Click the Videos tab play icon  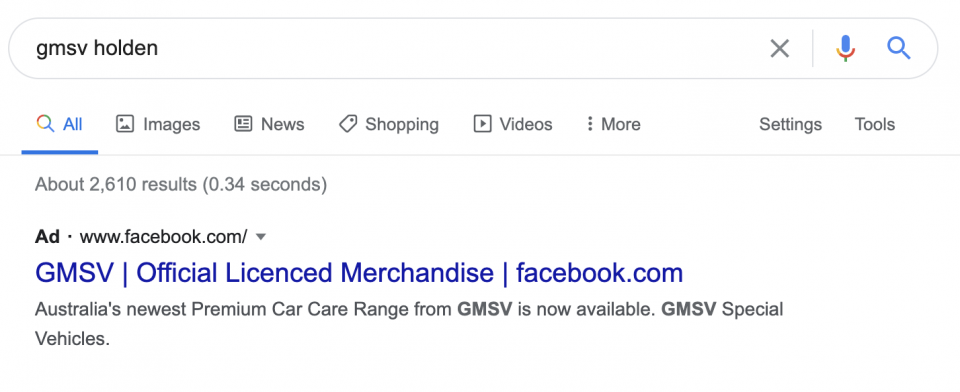pos(482,124)
